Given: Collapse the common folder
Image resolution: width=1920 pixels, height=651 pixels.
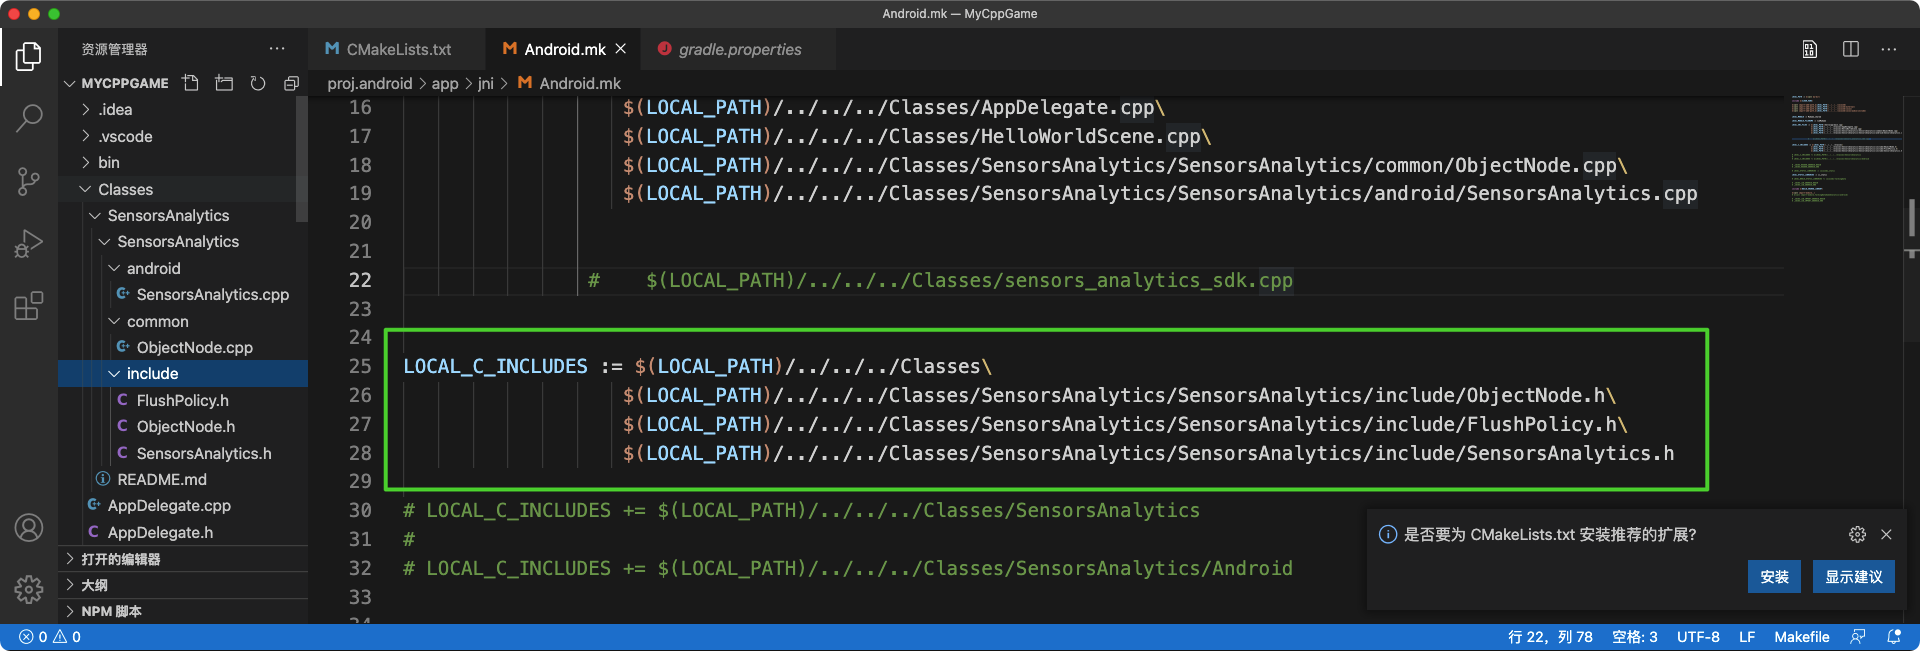Looking at the screenshot, I should pyautogui.click(x=183, y=321).
